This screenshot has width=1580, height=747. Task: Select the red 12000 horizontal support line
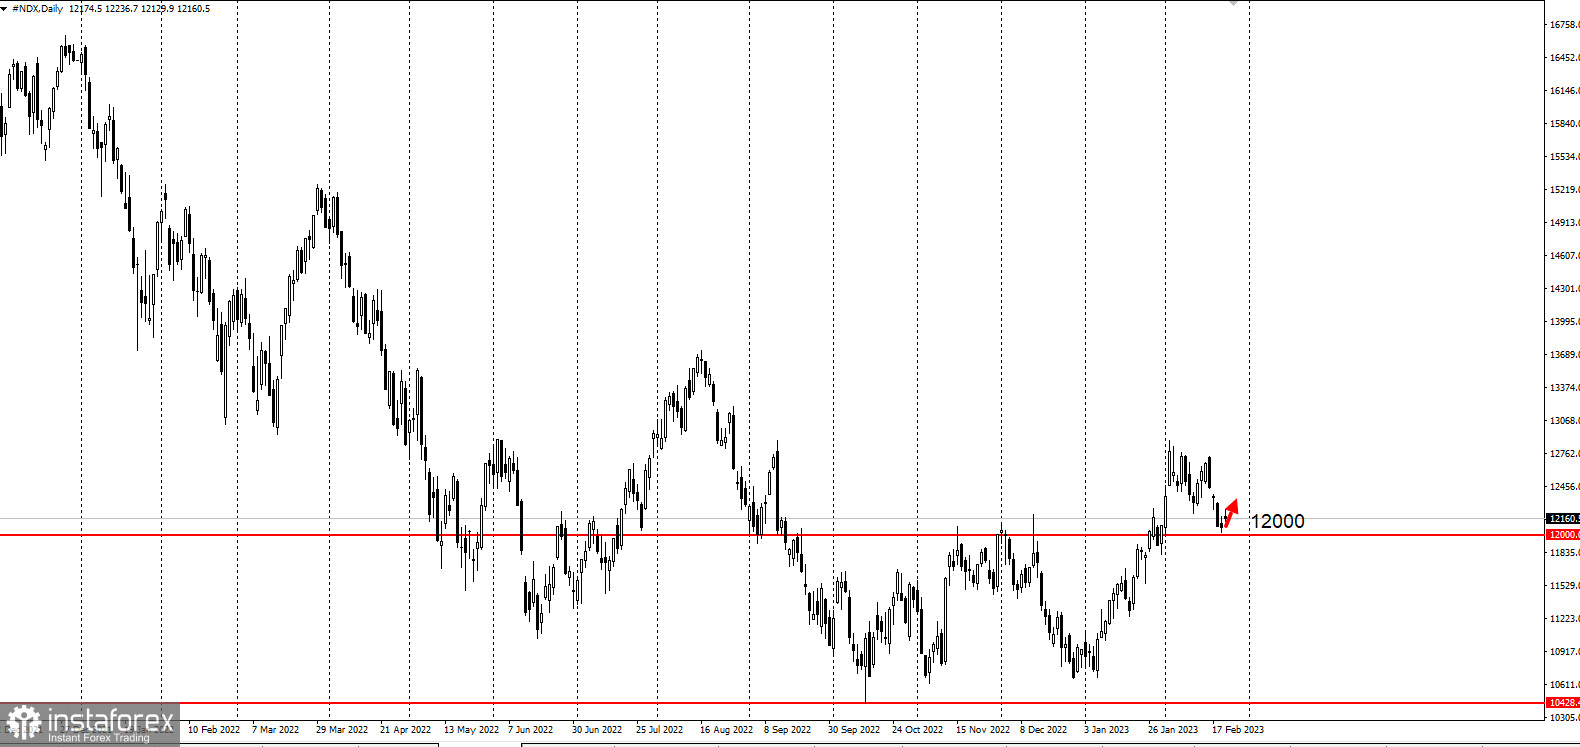(x=772, y=535)
